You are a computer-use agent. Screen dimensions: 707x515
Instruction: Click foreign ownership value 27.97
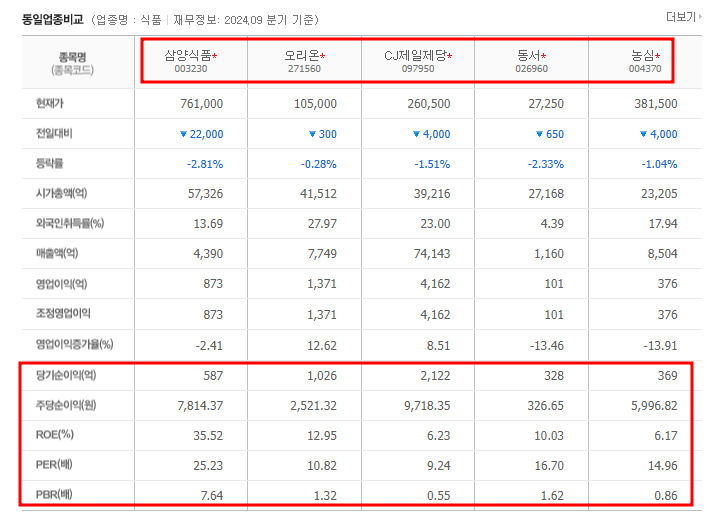(x=322, y=224)
